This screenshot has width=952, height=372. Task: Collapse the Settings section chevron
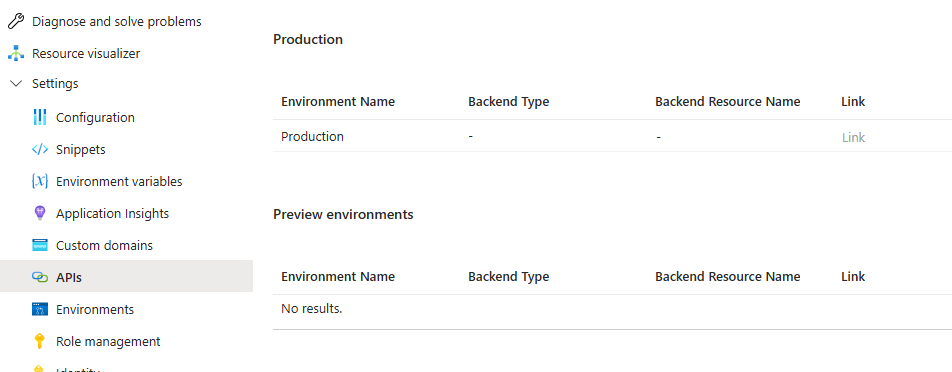click(16, 84)
